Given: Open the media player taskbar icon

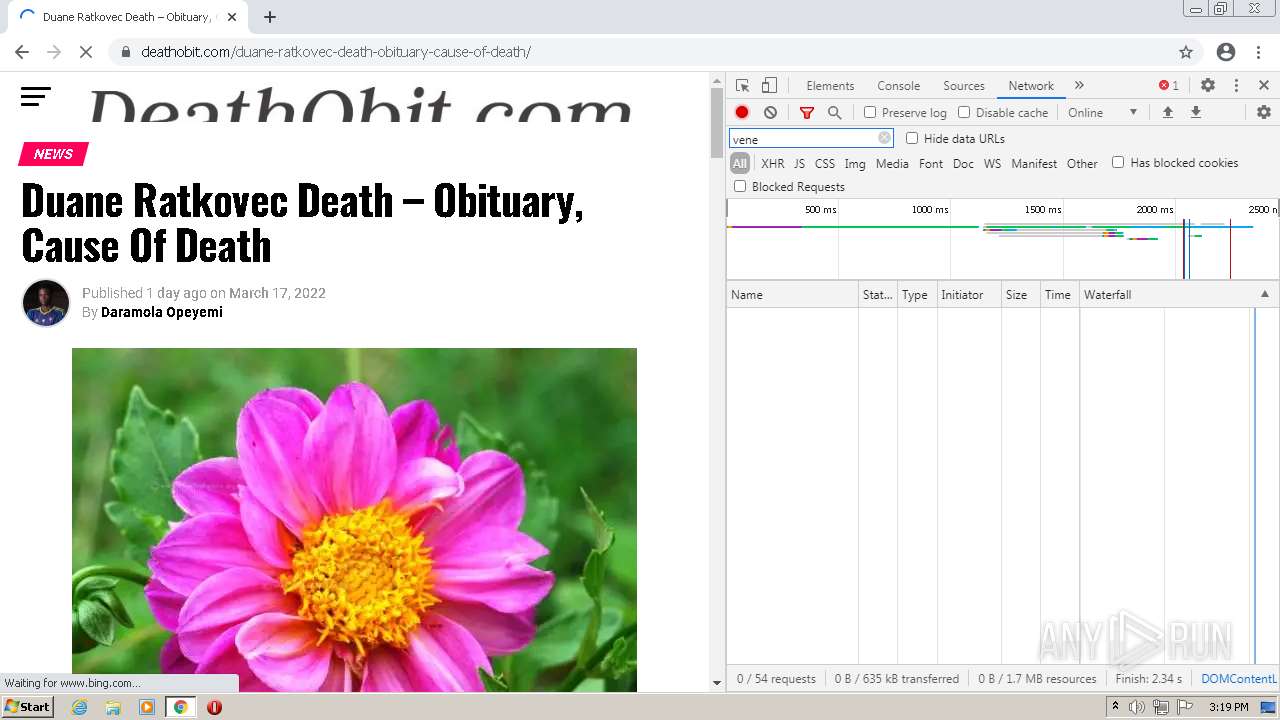Looking at the screenshot, I should [x=147, y=707].
